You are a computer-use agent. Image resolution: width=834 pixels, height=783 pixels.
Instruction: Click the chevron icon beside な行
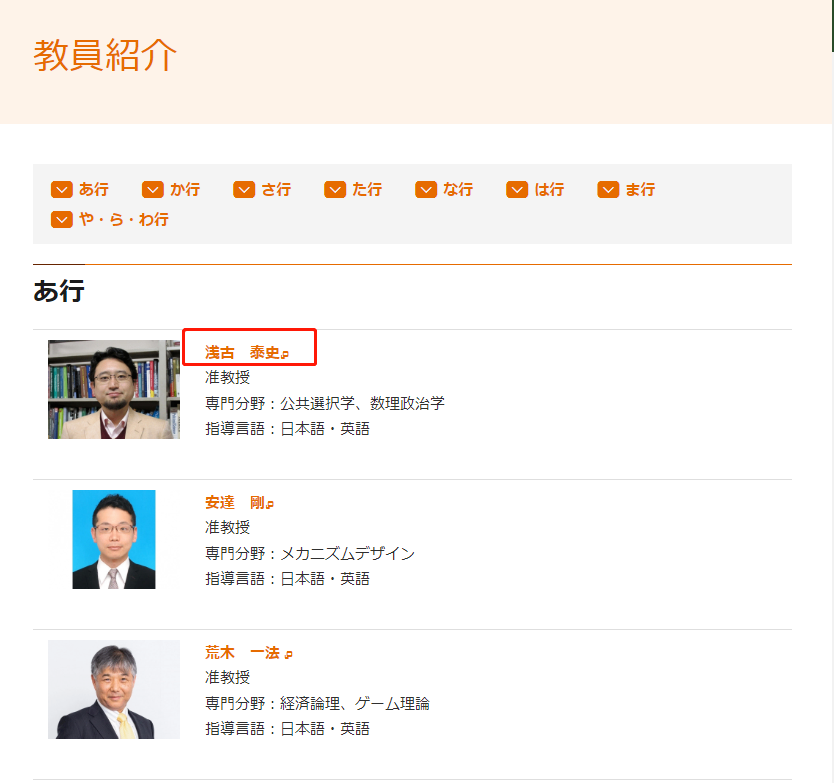(x=426, y=189)
